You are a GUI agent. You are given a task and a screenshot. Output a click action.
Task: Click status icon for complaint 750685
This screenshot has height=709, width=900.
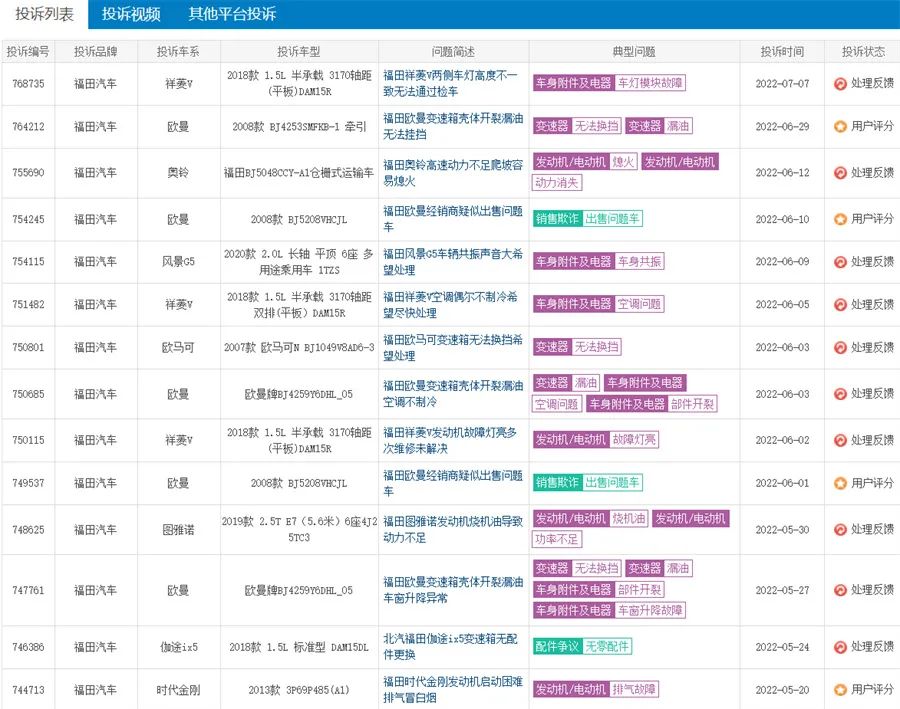click(840, 394)
